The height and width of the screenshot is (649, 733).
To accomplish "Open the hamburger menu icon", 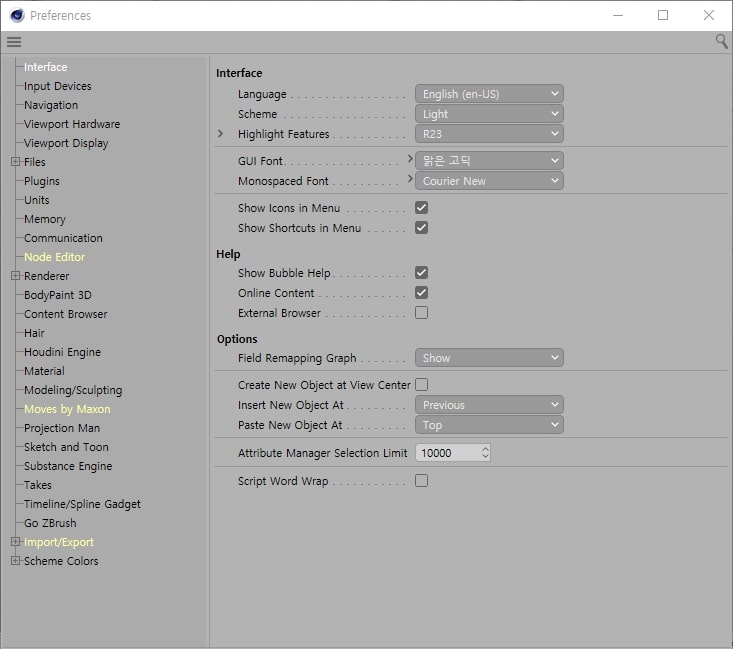I will tap(14, 42).
